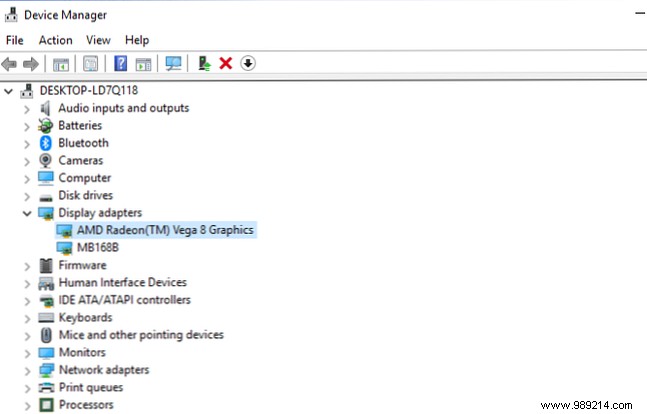Click the Device Manager title bar icon
Screen dimensions: 647x414
click(x=11, y=14)
